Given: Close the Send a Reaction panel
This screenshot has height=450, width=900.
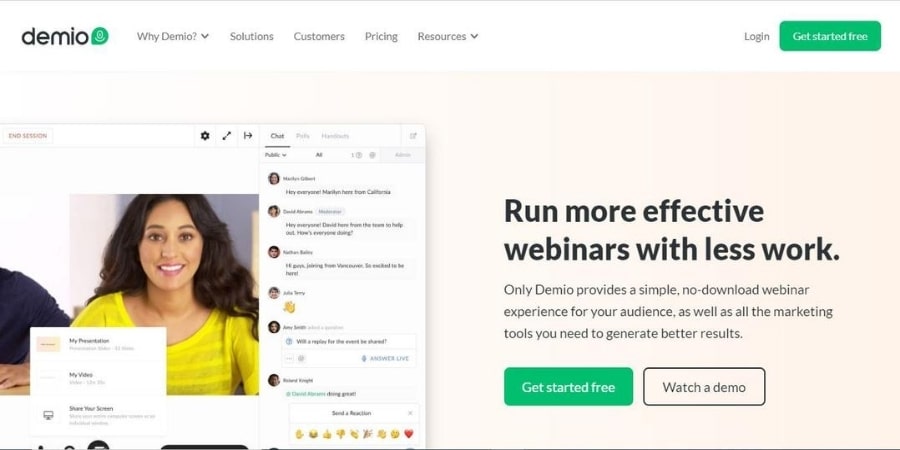Looking at the screenshot, I should pyautogui.click(x=410, y=413).
